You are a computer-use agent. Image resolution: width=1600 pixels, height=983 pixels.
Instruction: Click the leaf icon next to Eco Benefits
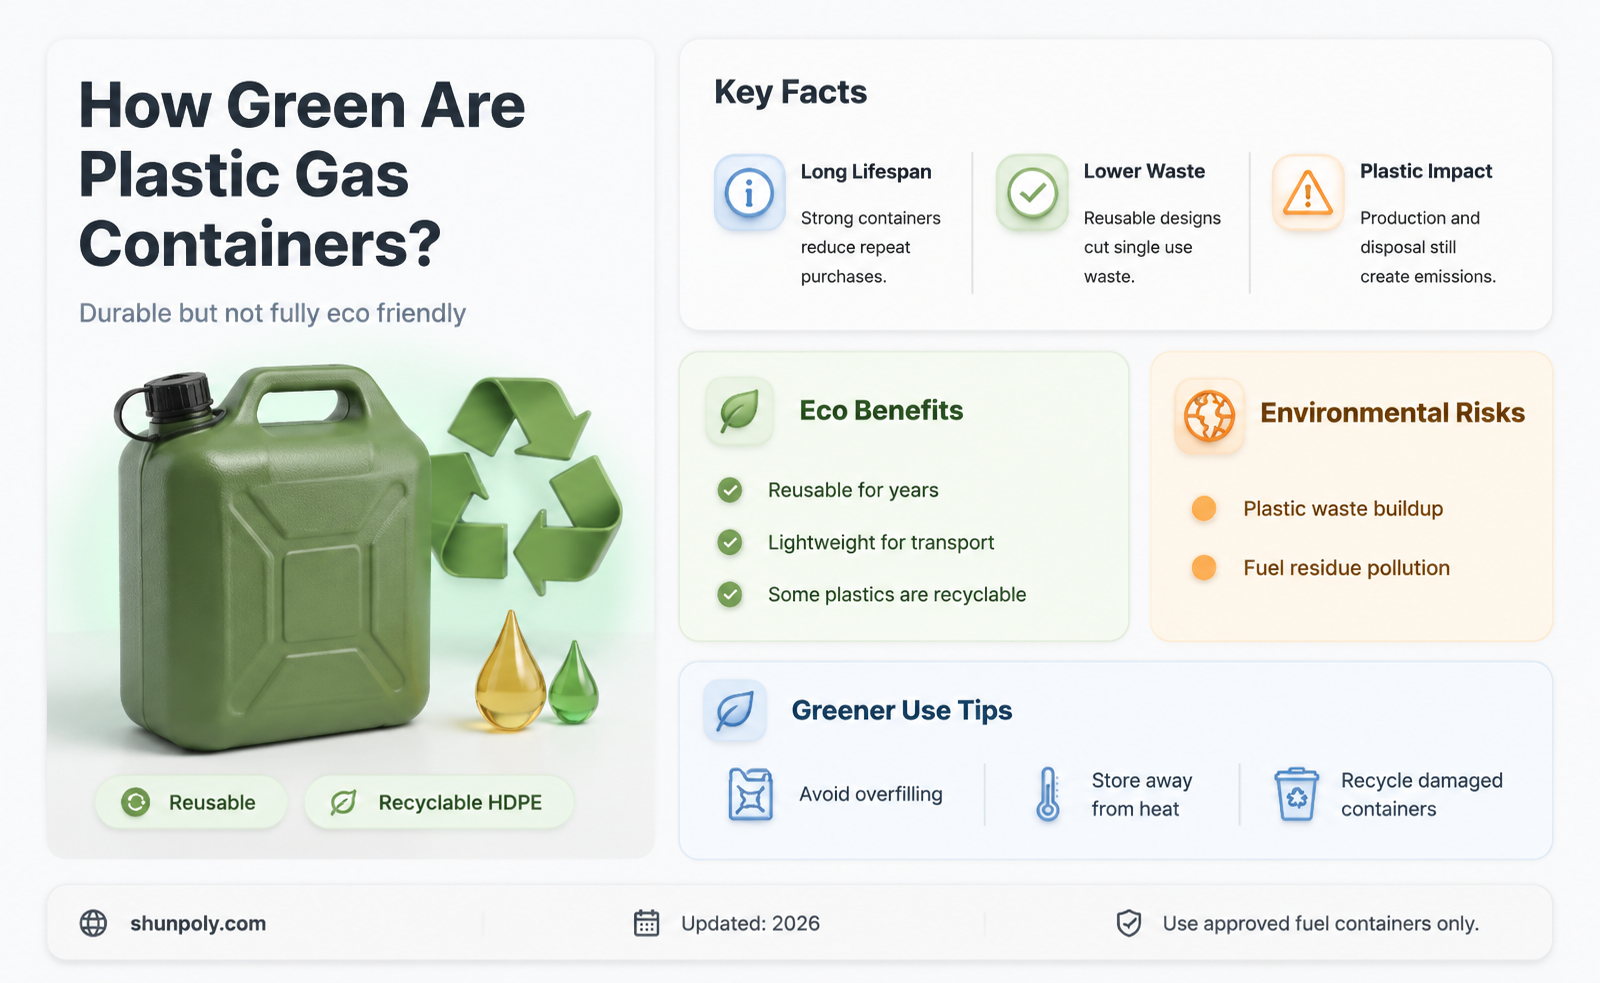(x=739, y=411)
